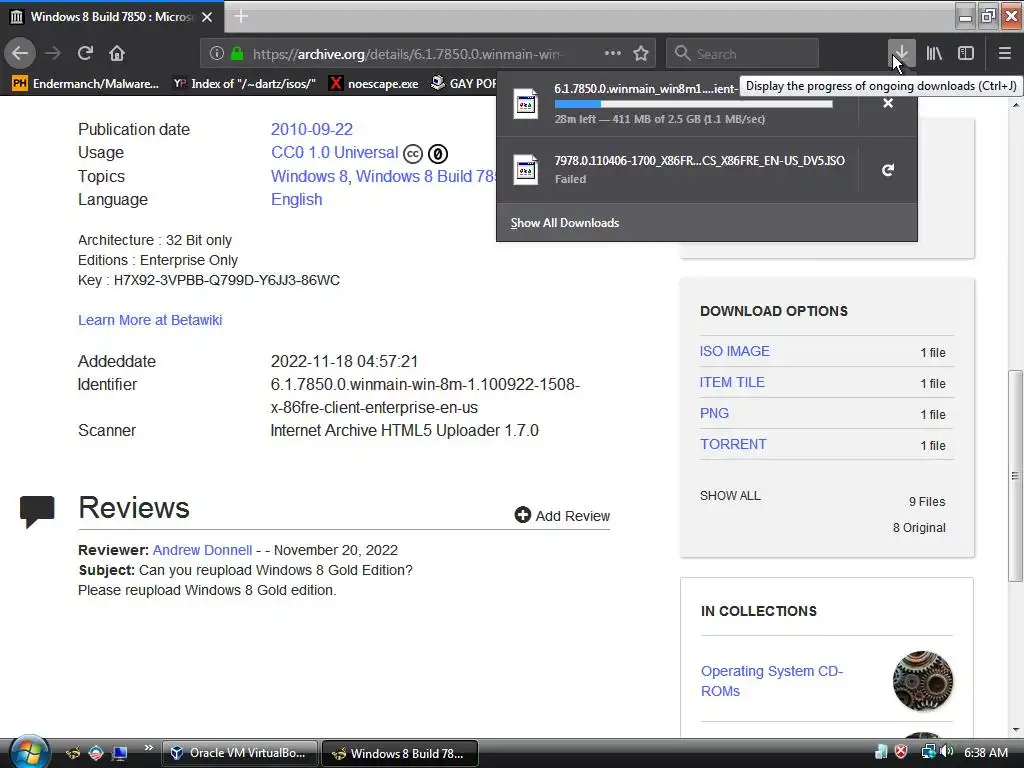Viewport: 1024px width, 768px height.
Task: Select the Windows 8 Build 7850 tab
Action: pyautogui.click(x=111, y=16)
